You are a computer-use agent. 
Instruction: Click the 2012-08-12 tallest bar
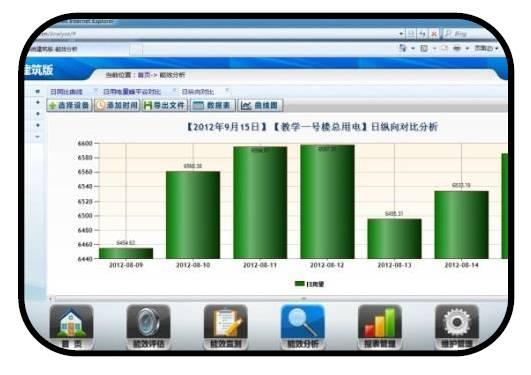point(327,202)
